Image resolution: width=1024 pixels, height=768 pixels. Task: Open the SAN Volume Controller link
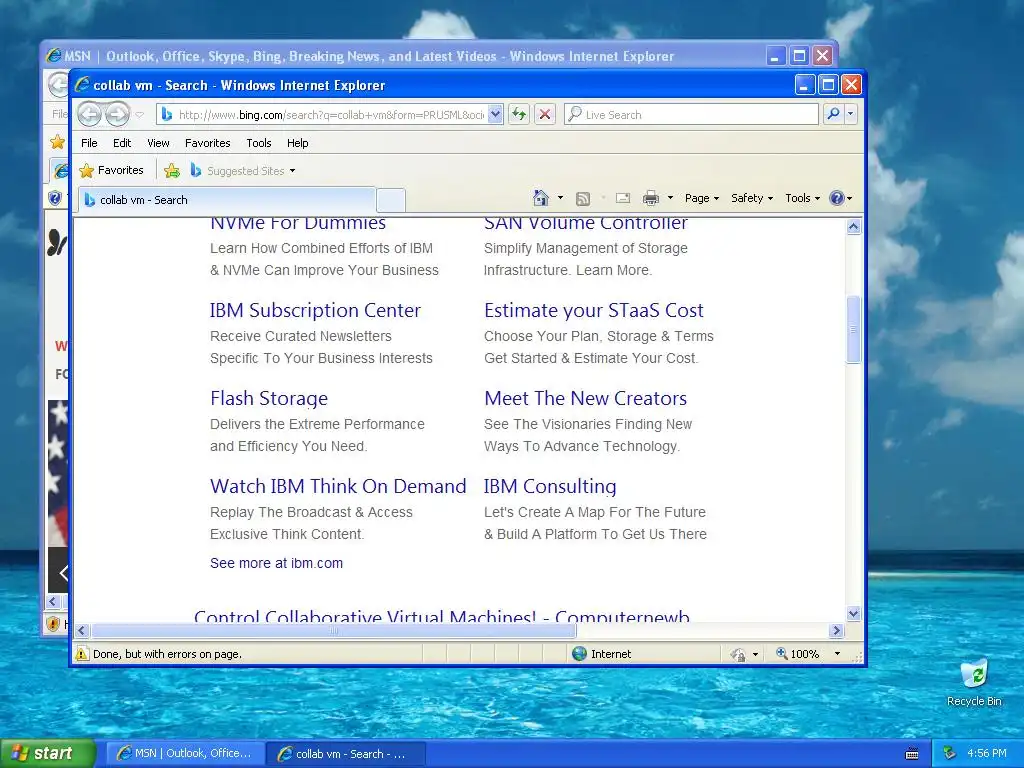point(586,223)
